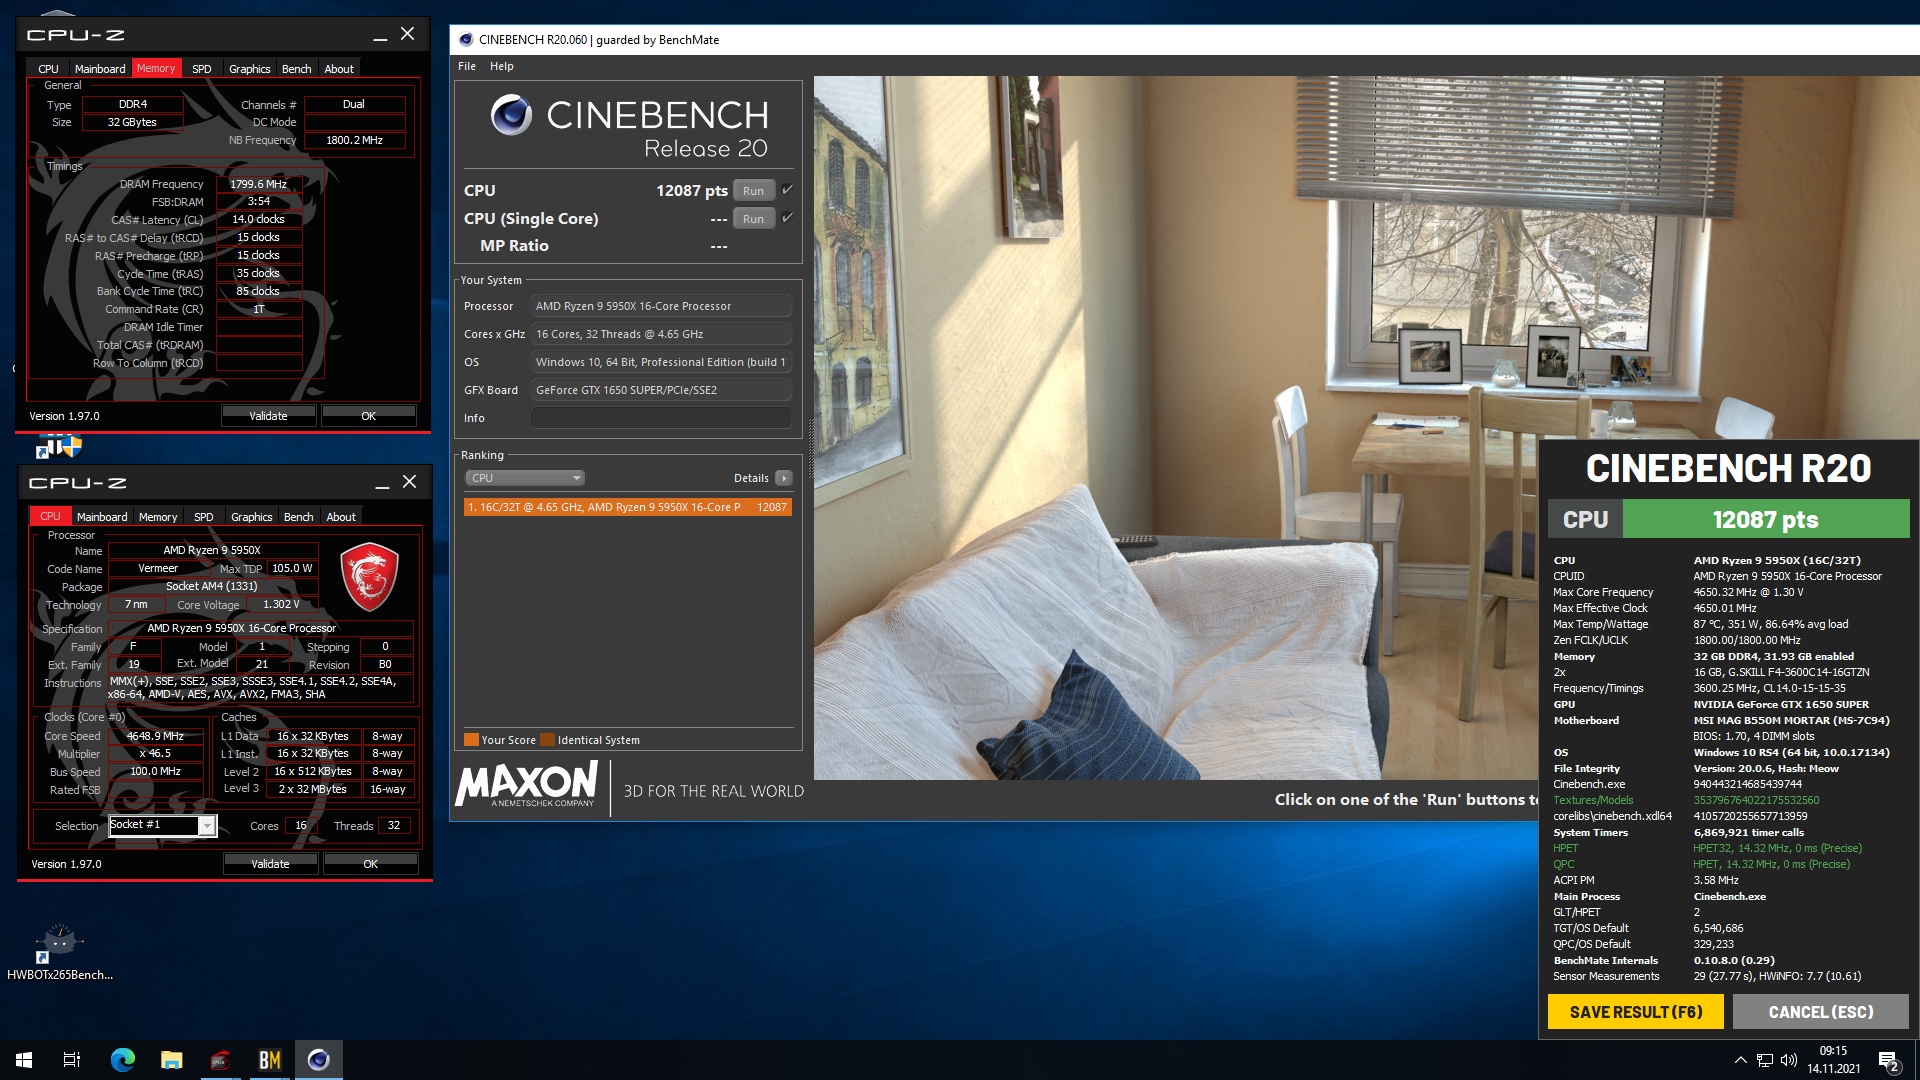The image size is (1920, 1080).
Task: Open volume control tray icon
Action: point(1789,1060)
